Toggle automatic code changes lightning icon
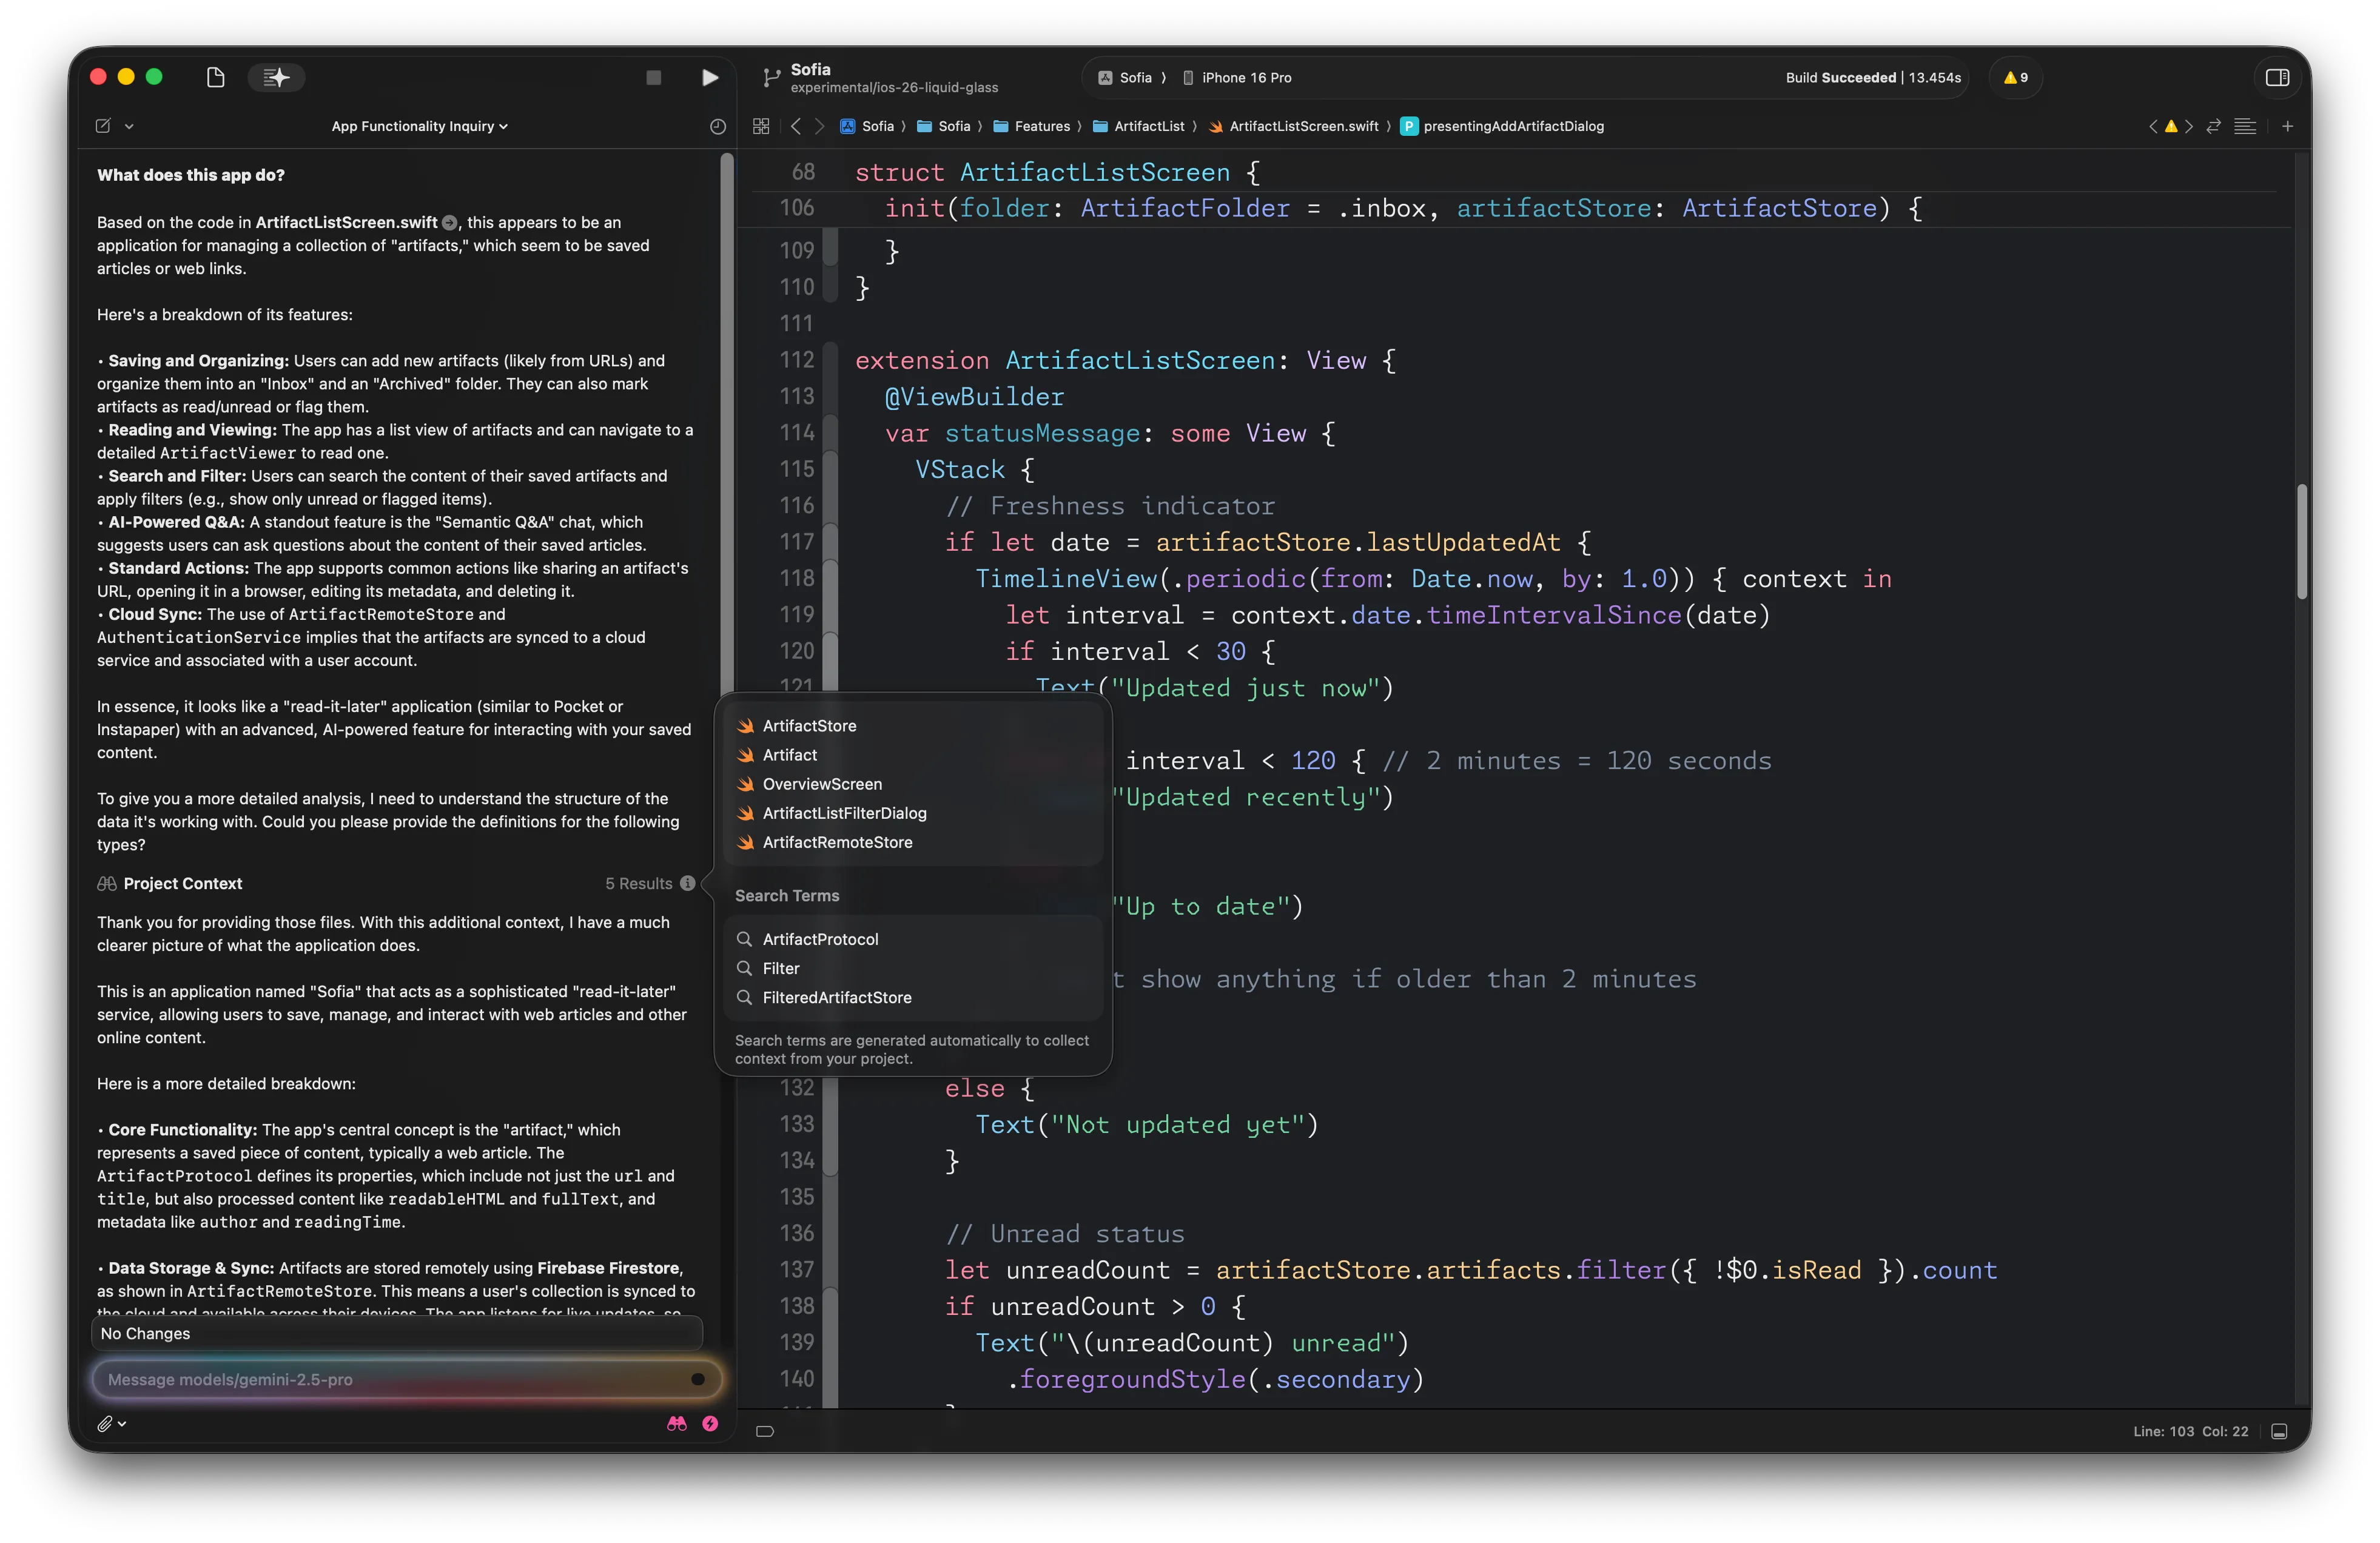The height and width of the screenshot is (1543, 2380). pyautogui.click(x=710, y=1423)
